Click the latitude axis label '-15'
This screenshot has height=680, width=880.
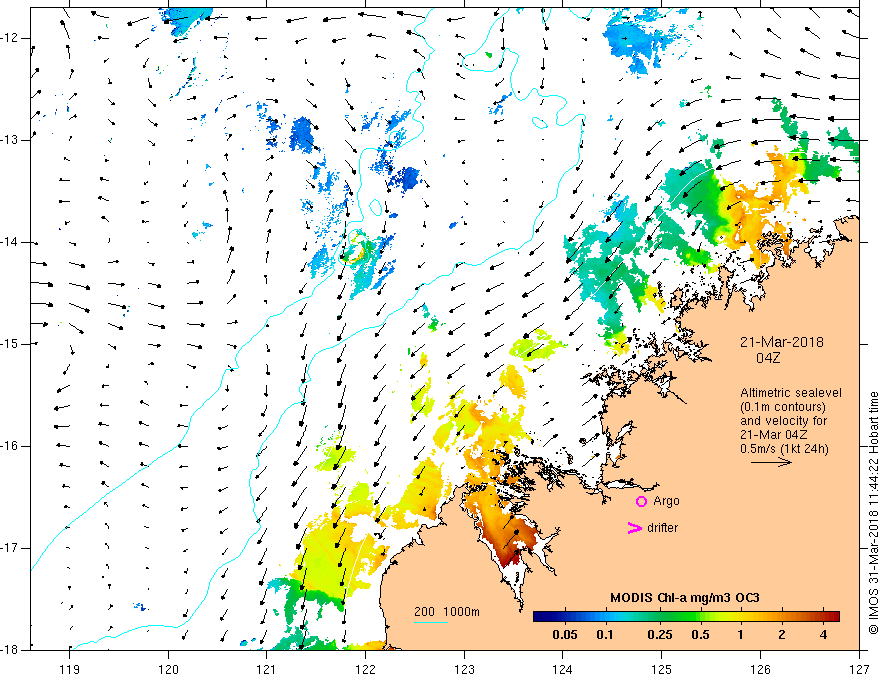click(11, 344)
